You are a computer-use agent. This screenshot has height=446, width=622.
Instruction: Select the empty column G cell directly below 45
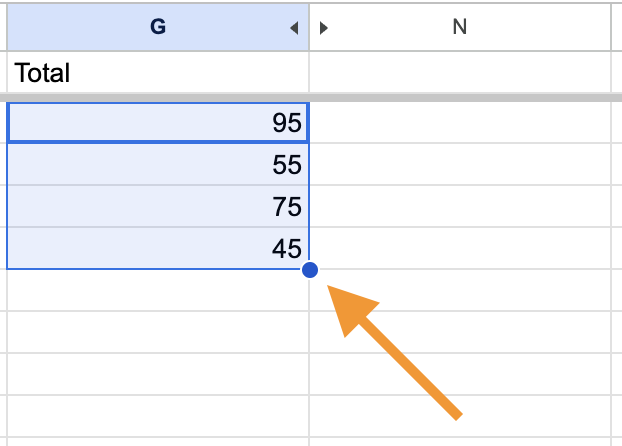point(157,290)
